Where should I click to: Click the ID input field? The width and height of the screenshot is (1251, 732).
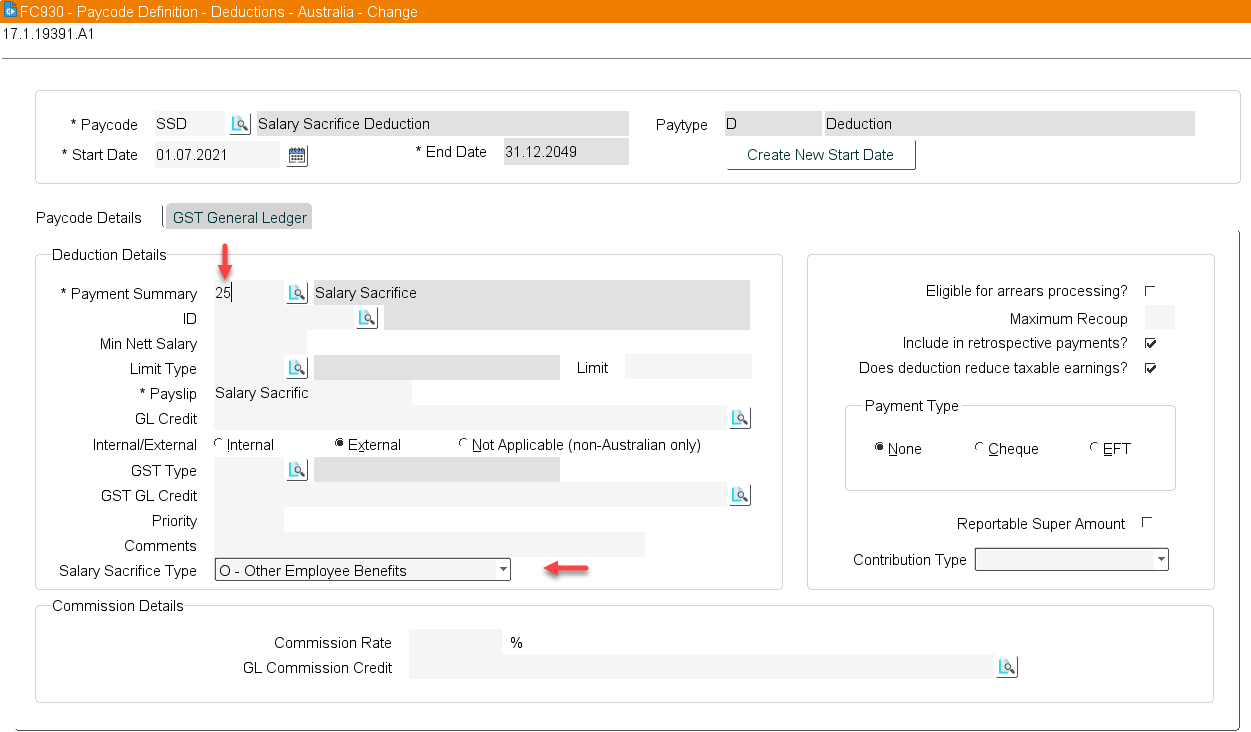coord(284,318)
